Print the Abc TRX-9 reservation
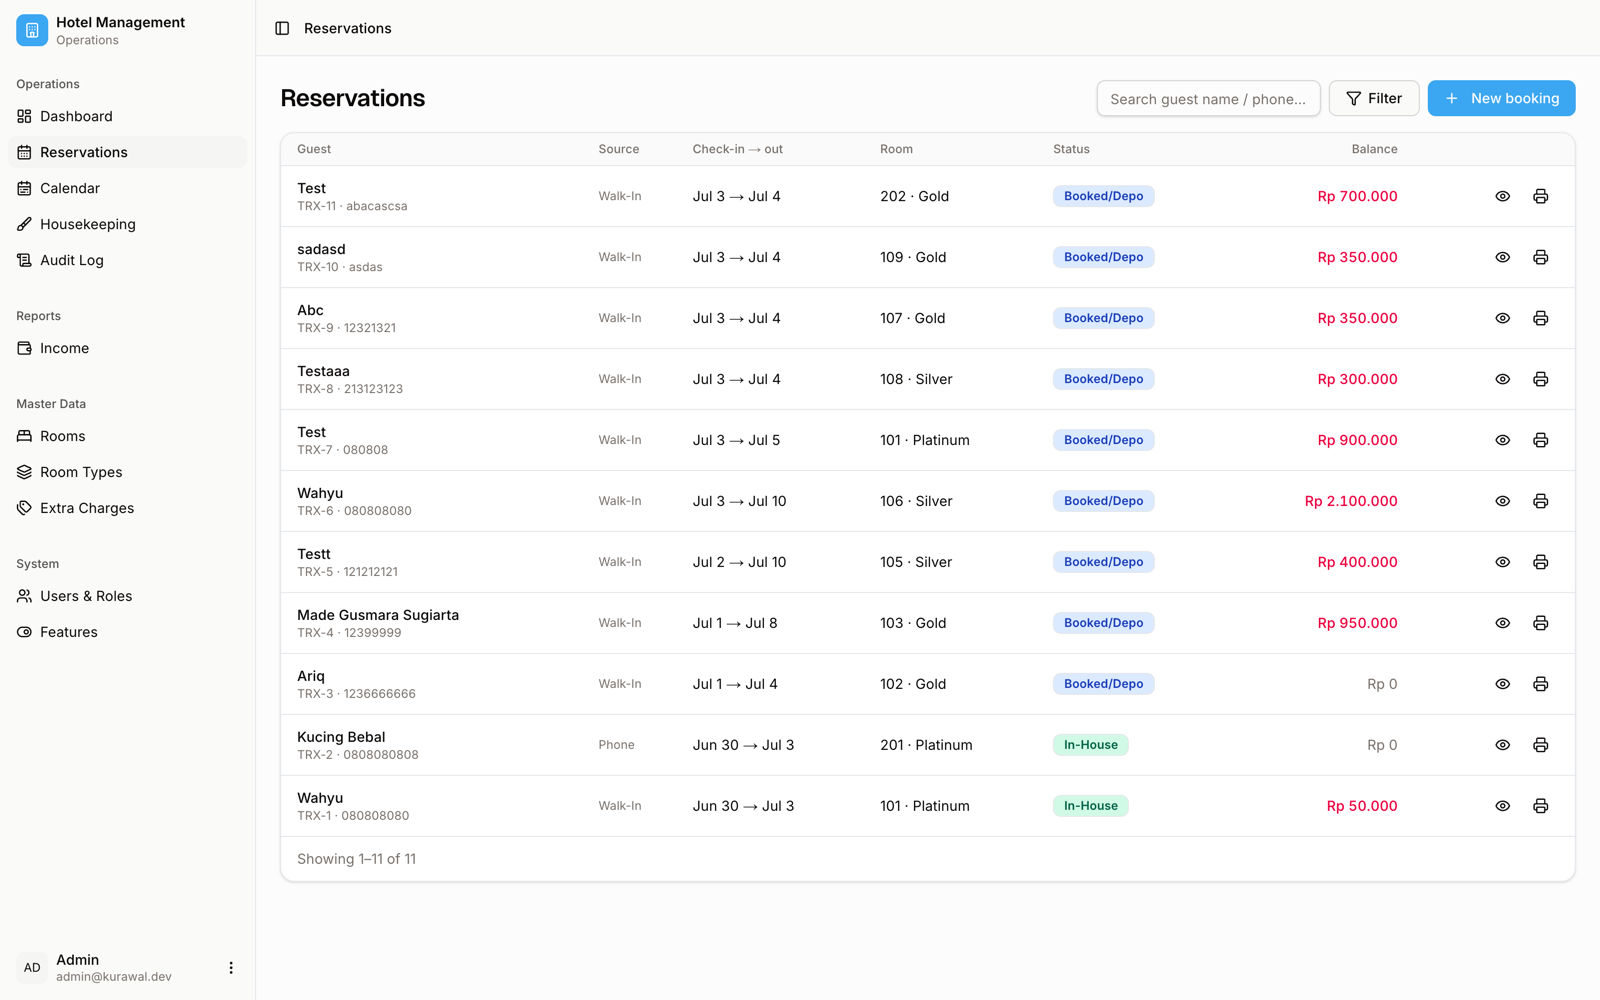This screenshot has height=1000, width=1600. click(x=1540, y=318)
